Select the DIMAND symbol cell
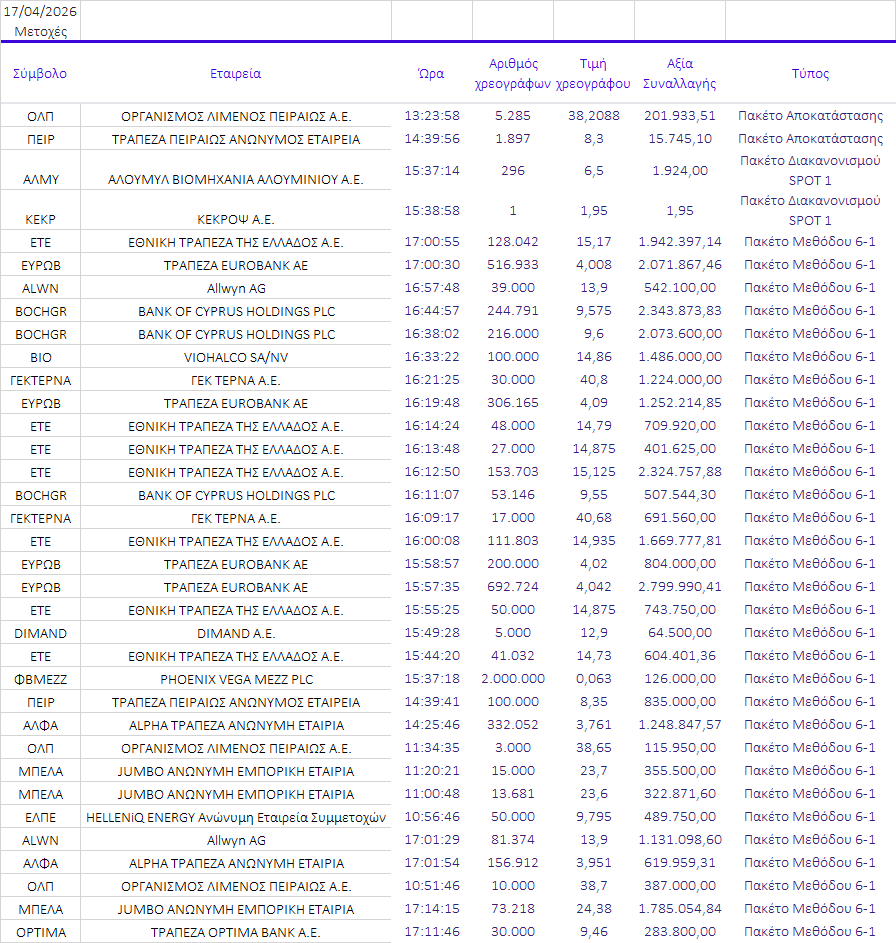This screenshot has width=896, height=943. coord(40,633)
